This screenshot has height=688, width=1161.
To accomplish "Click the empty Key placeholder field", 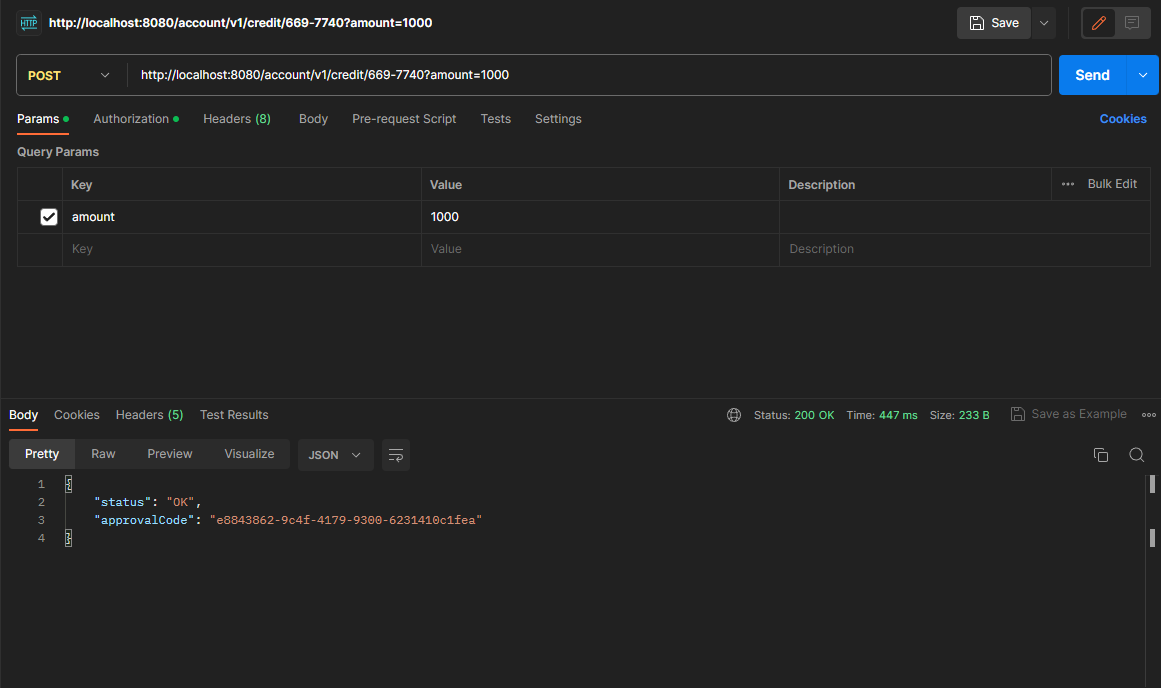I will (242, 250).
